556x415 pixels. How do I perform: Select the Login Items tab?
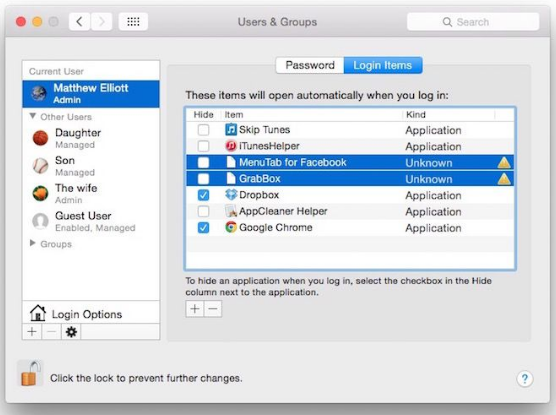tap(383, 65)
